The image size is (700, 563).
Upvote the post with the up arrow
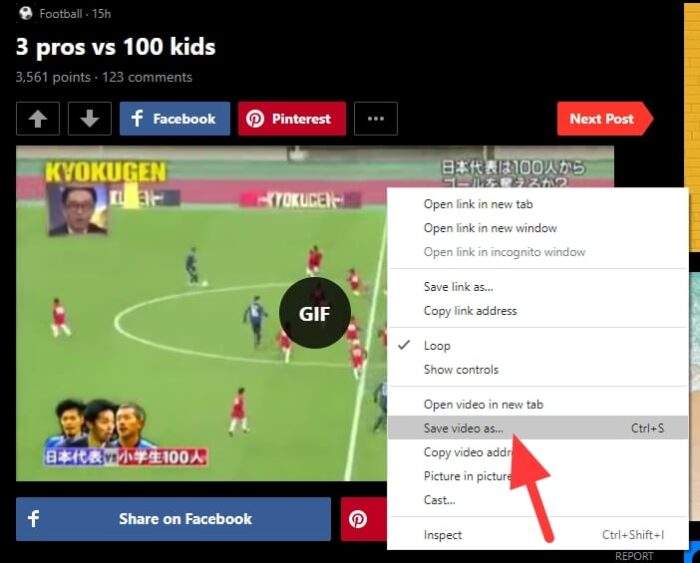pyautogui.click(x=38, y=119)
